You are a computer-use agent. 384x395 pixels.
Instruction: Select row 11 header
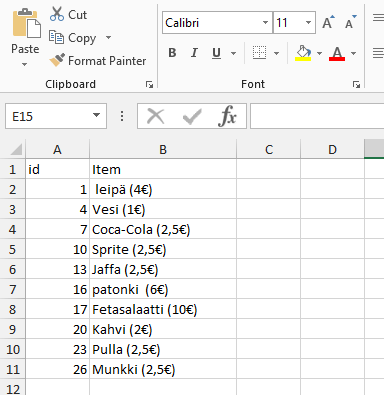coord(13,369)
